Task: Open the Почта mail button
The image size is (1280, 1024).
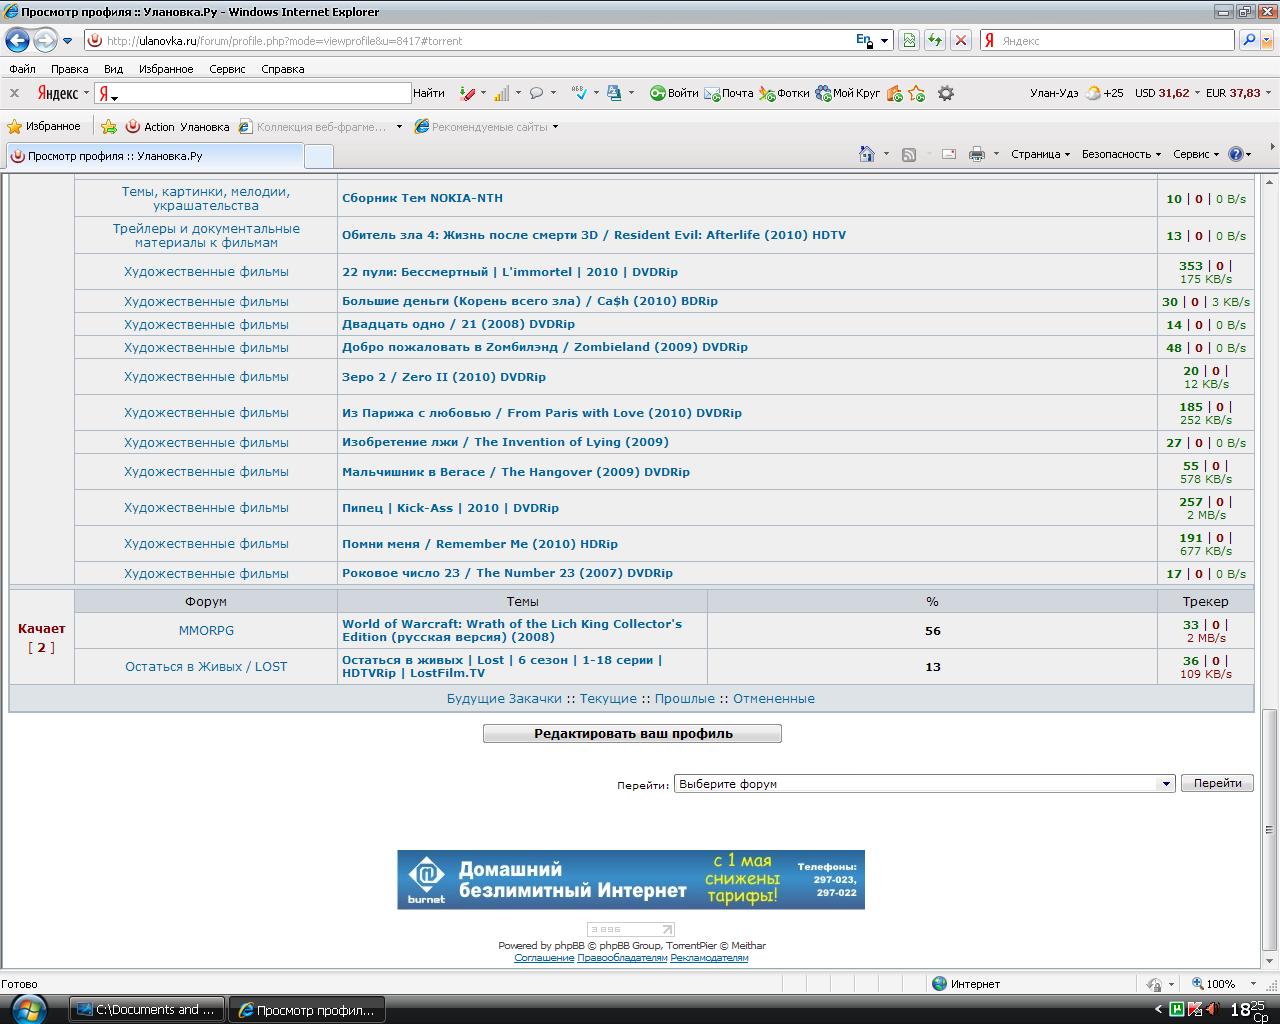Action: click(x=729, y=93)
